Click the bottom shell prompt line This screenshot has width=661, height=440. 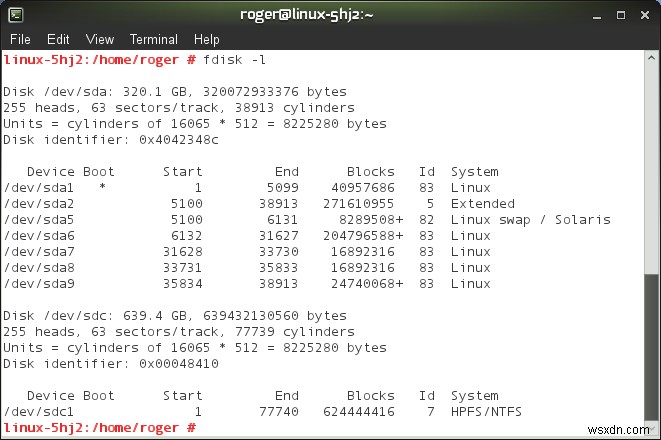tap(99, 427)
